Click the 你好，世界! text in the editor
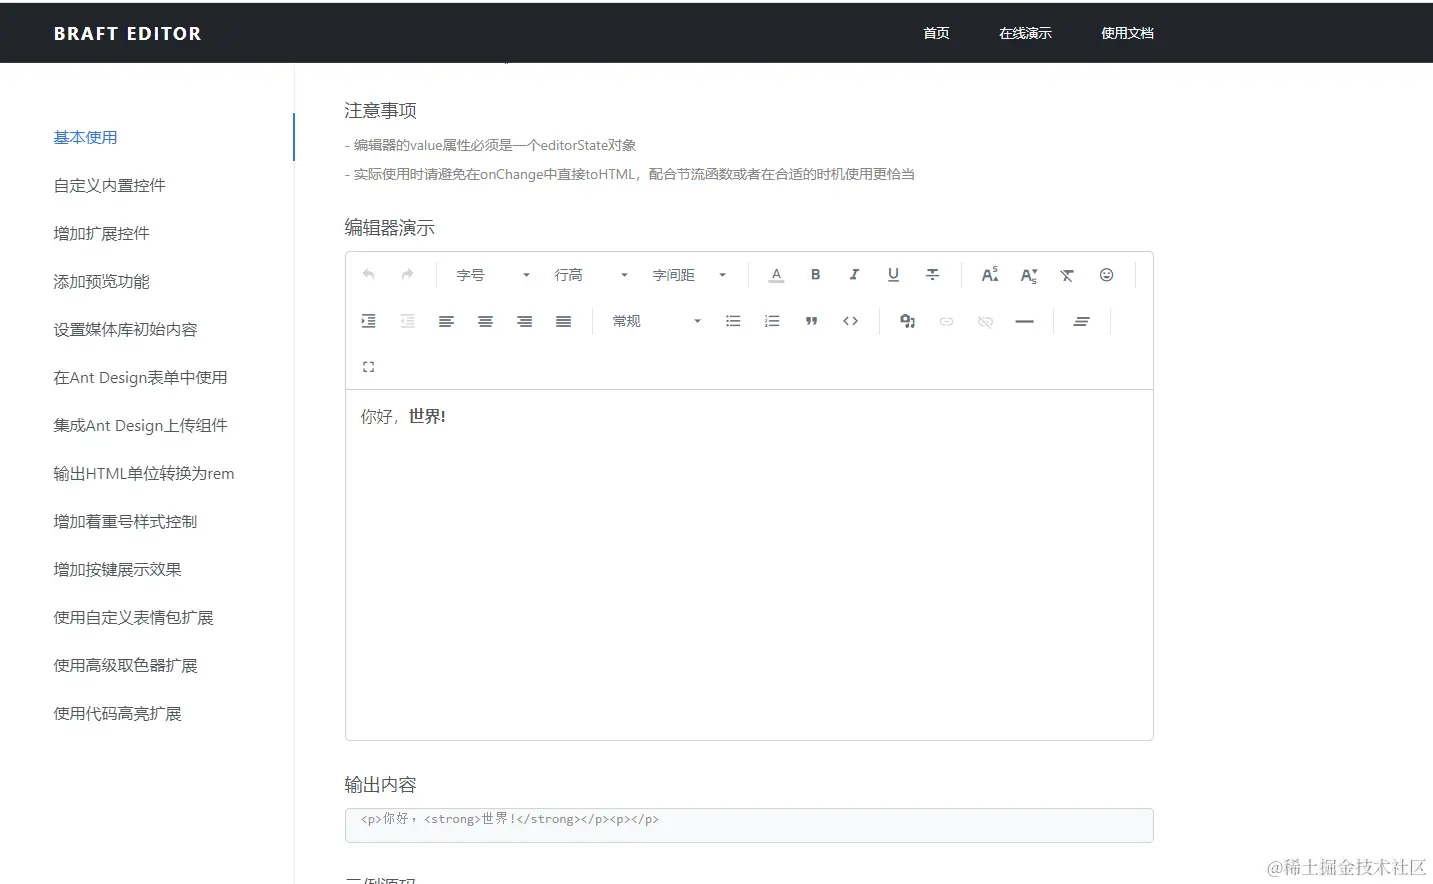 tap(403, 416)
